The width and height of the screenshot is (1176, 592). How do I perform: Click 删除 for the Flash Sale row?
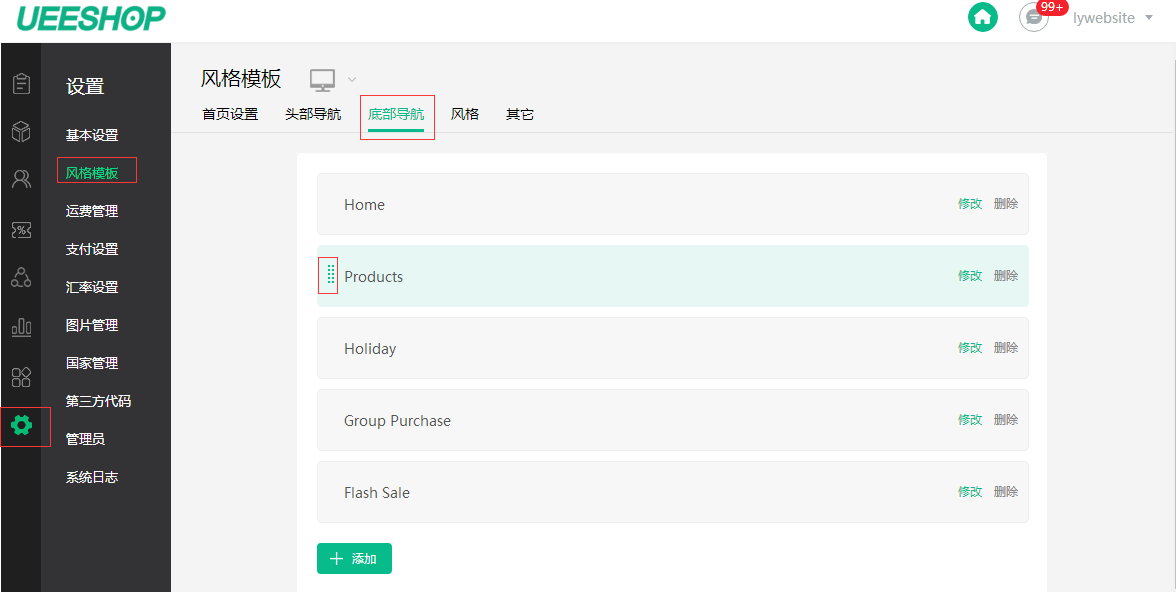(x=1006, y=491)
